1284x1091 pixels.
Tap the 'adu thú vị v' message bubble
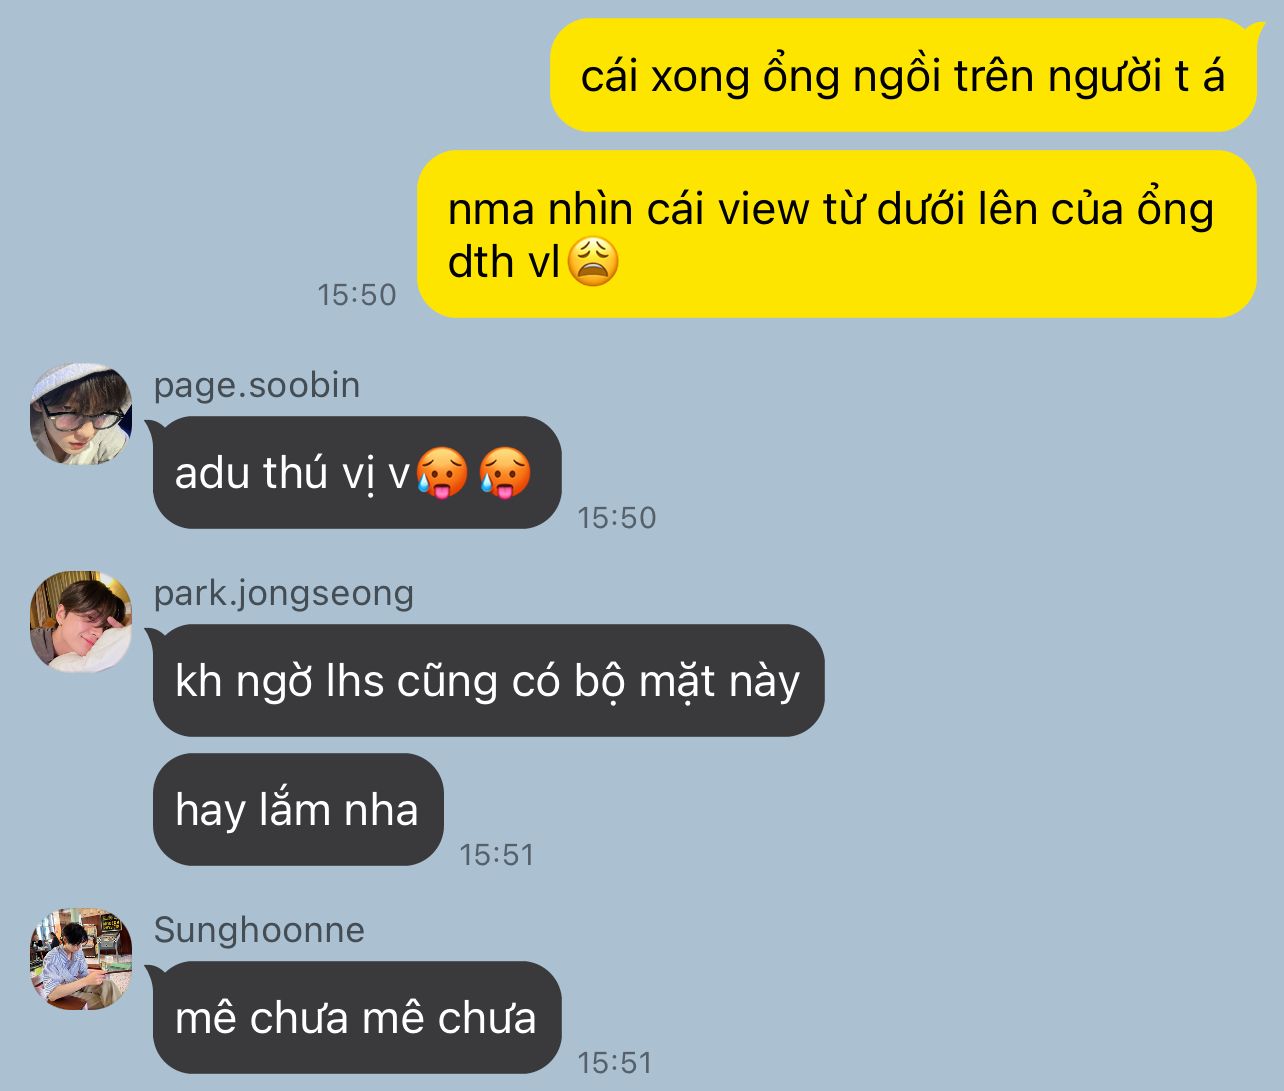click(x=357, y=473)
